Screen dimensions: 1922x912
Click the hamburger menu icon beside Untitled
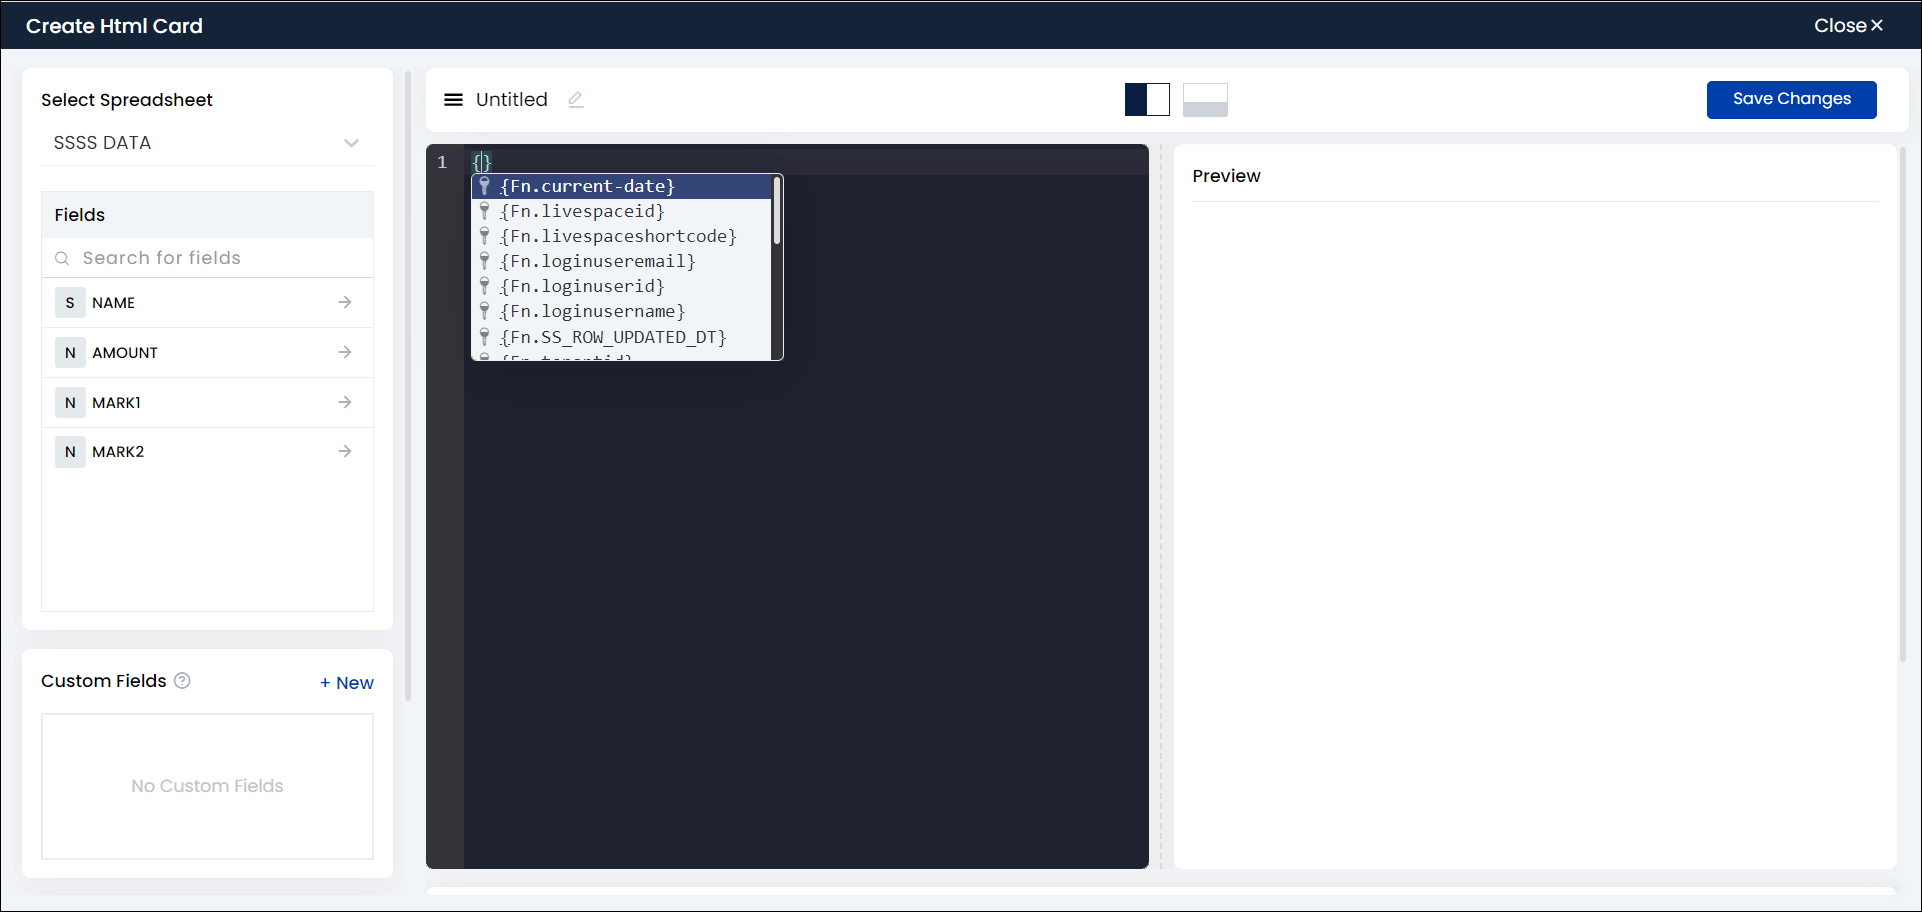coord(453,100)
